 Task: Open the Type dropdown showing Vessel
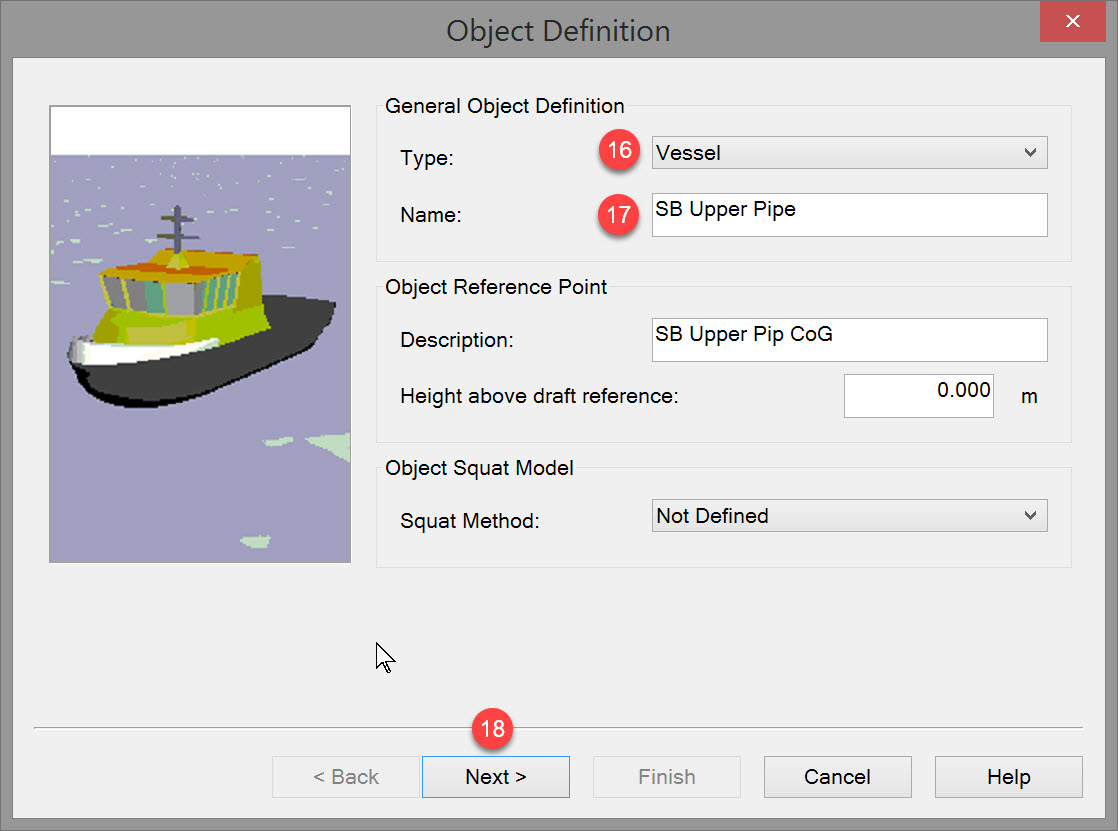pyautogui.click(x=849, y=153)
